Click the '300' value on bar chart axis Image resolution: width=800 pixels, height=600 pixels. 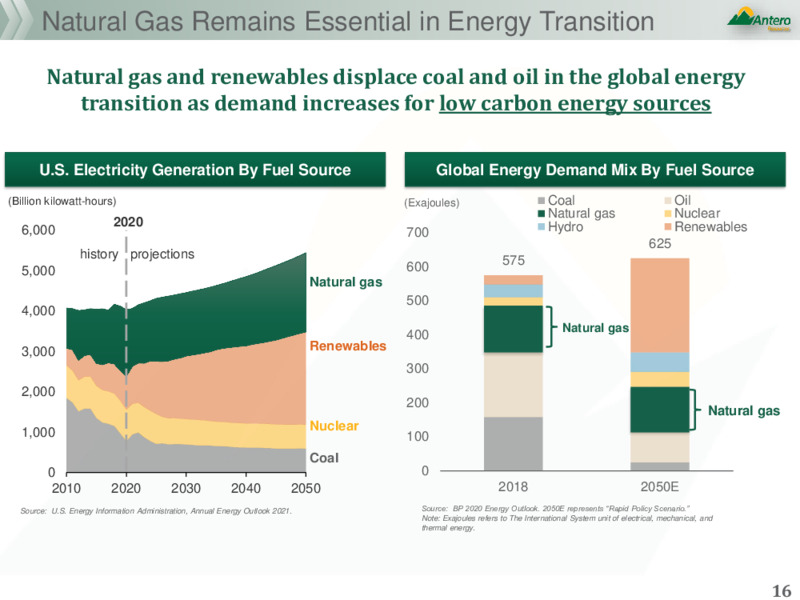pos(417,368)
